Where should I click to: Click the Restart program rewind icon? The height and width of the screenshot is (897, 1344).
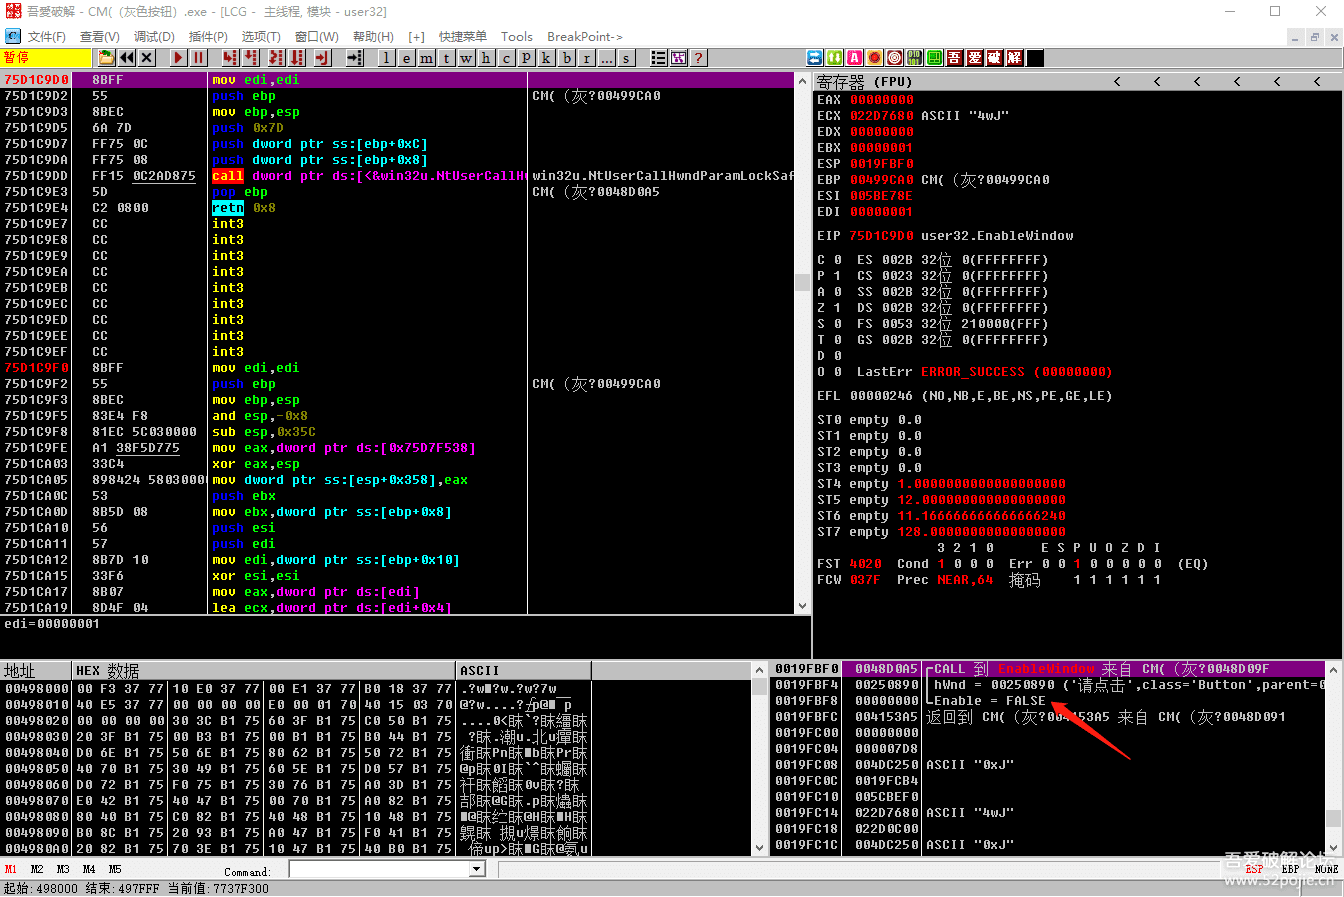pyautogui.click(x=127, y=58)
